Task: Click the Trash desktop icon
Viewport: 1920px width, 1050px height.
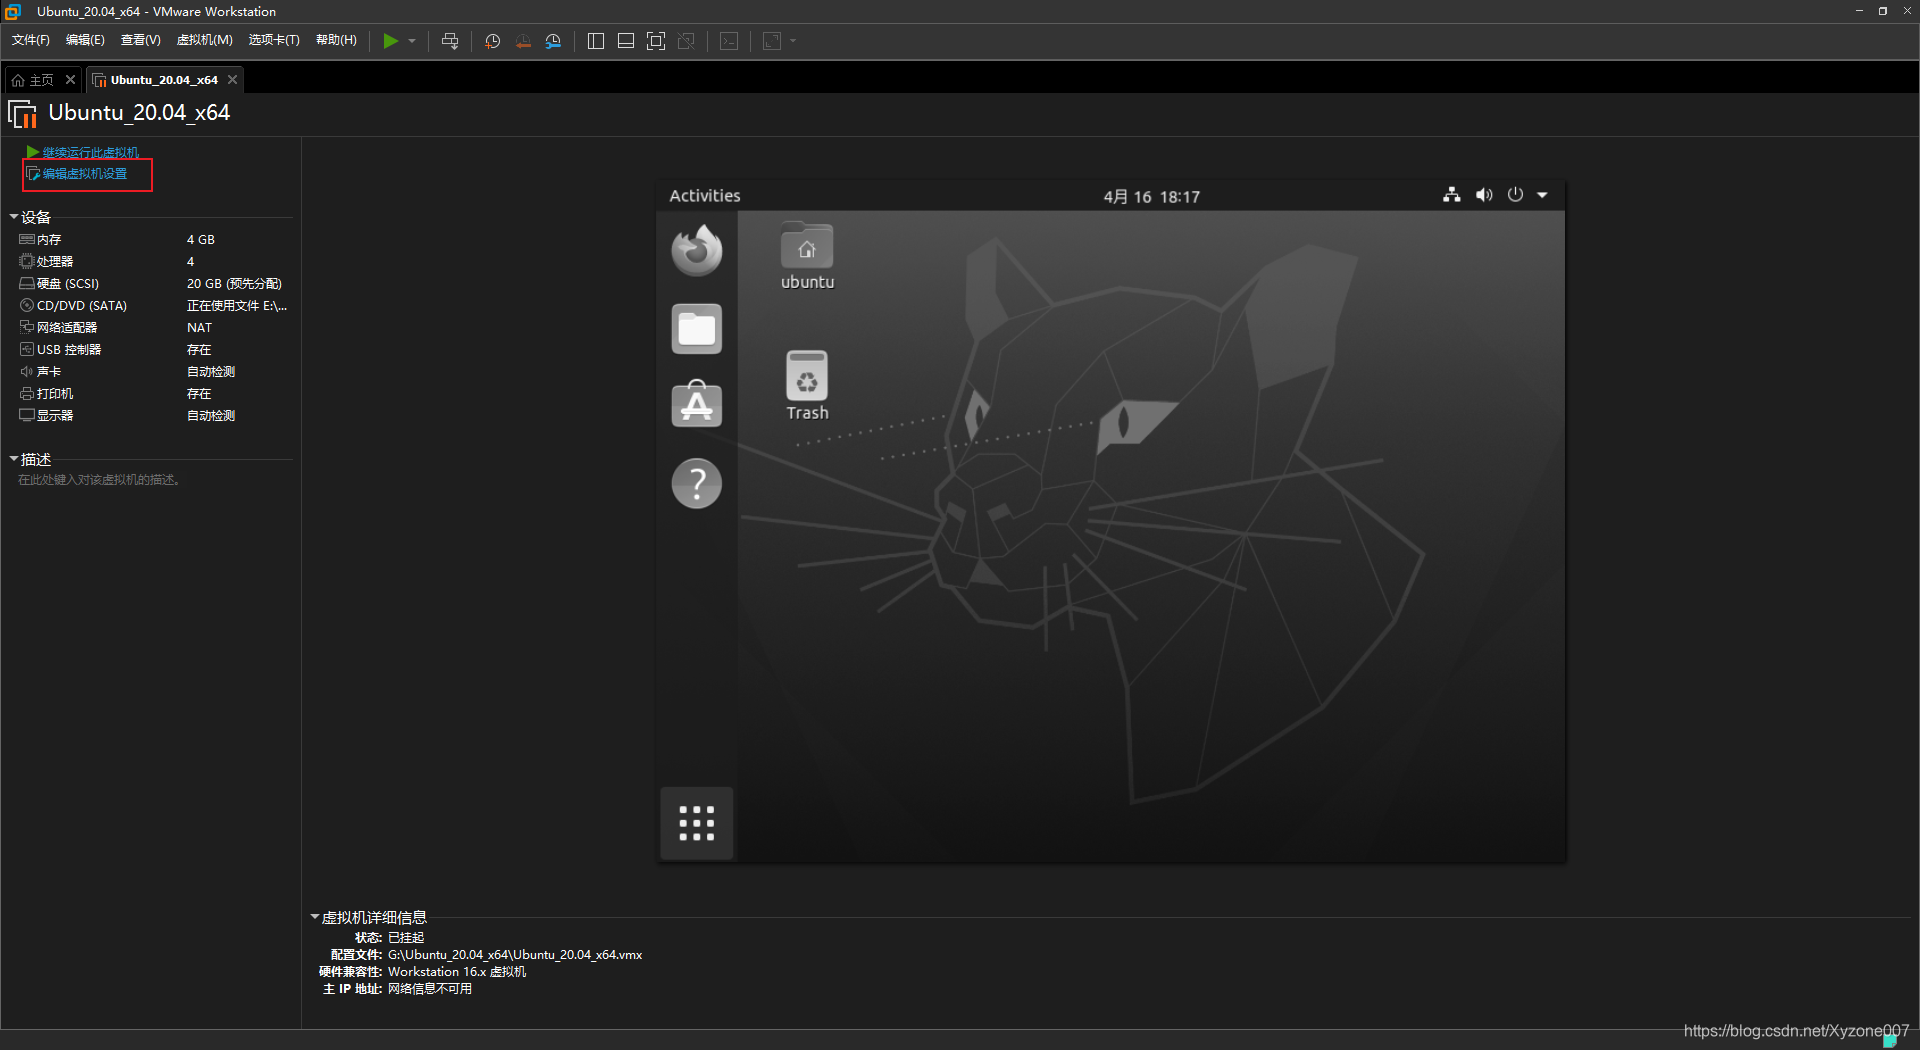Action: 807,386
